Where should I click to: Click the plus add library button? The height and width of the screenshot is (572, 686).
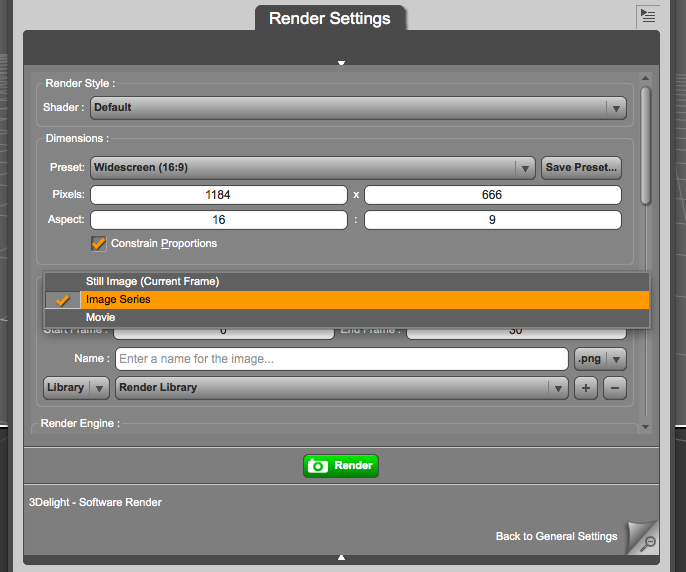[x=586, y=388]
